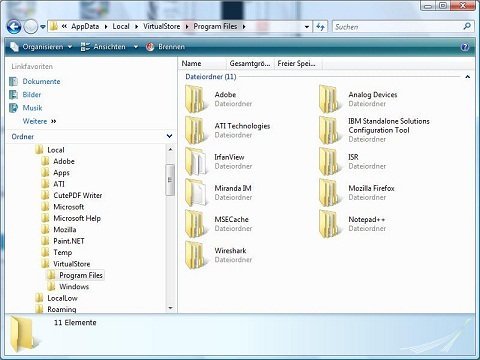Viewport: 480px width, 360px height.
Task: Click Program Files in the address breadcrumb
Action: (x=215, y=26)
